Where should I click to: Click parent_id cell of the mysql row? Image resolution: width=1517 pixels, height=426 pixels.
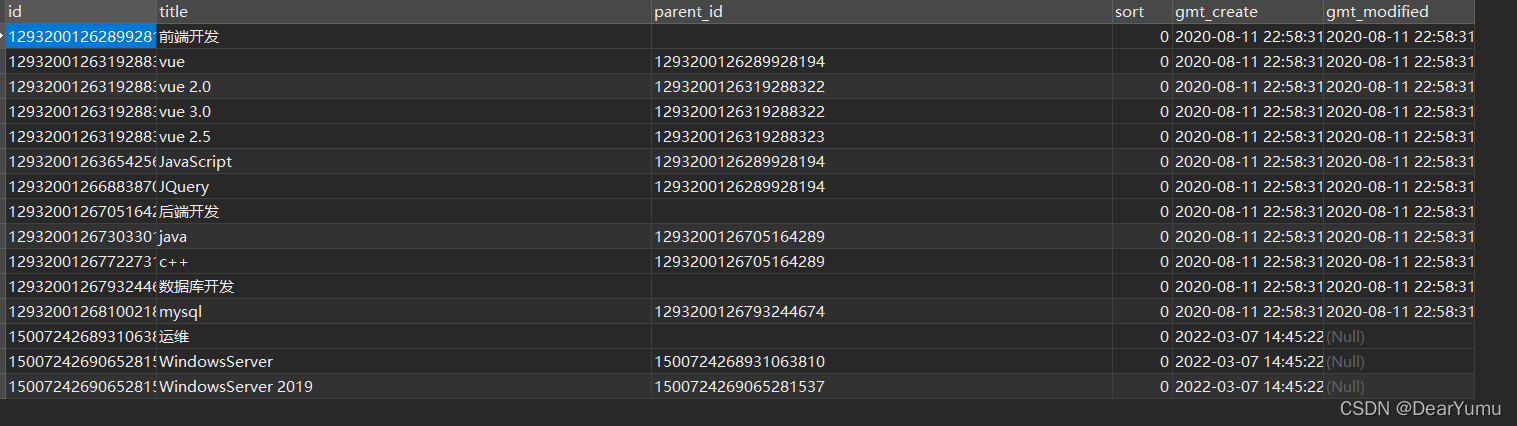click(x=881, y=312)
